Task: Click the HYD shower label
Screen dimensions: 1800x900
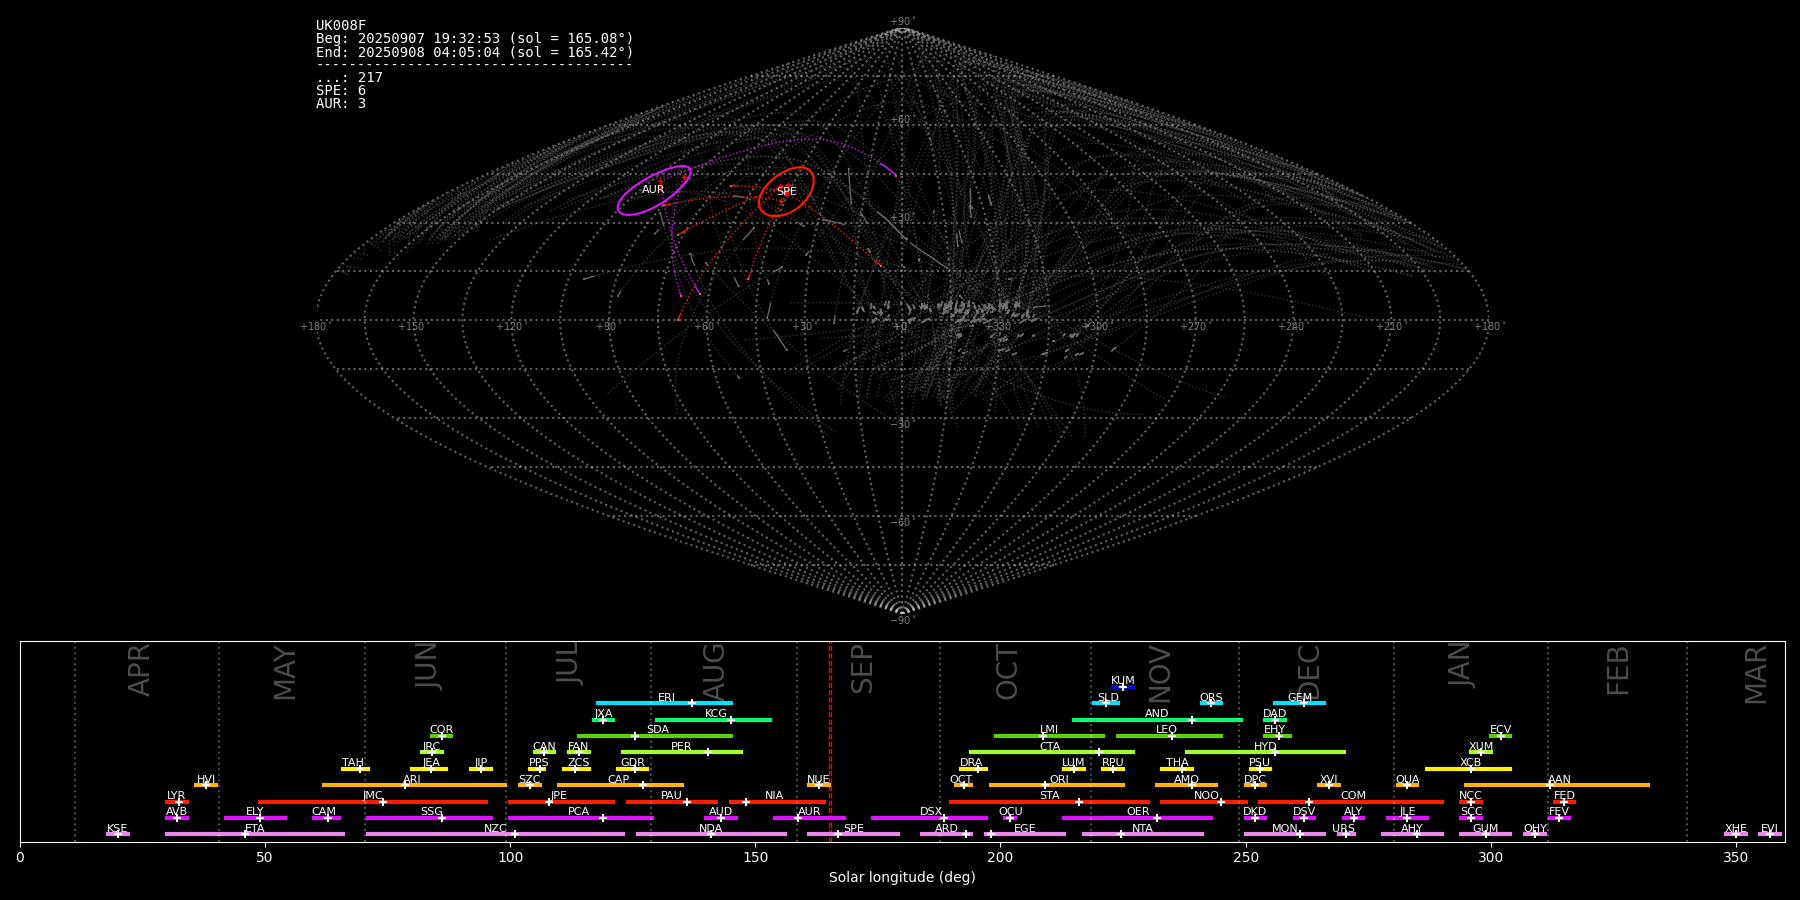Action: [x=1266, y=747]
